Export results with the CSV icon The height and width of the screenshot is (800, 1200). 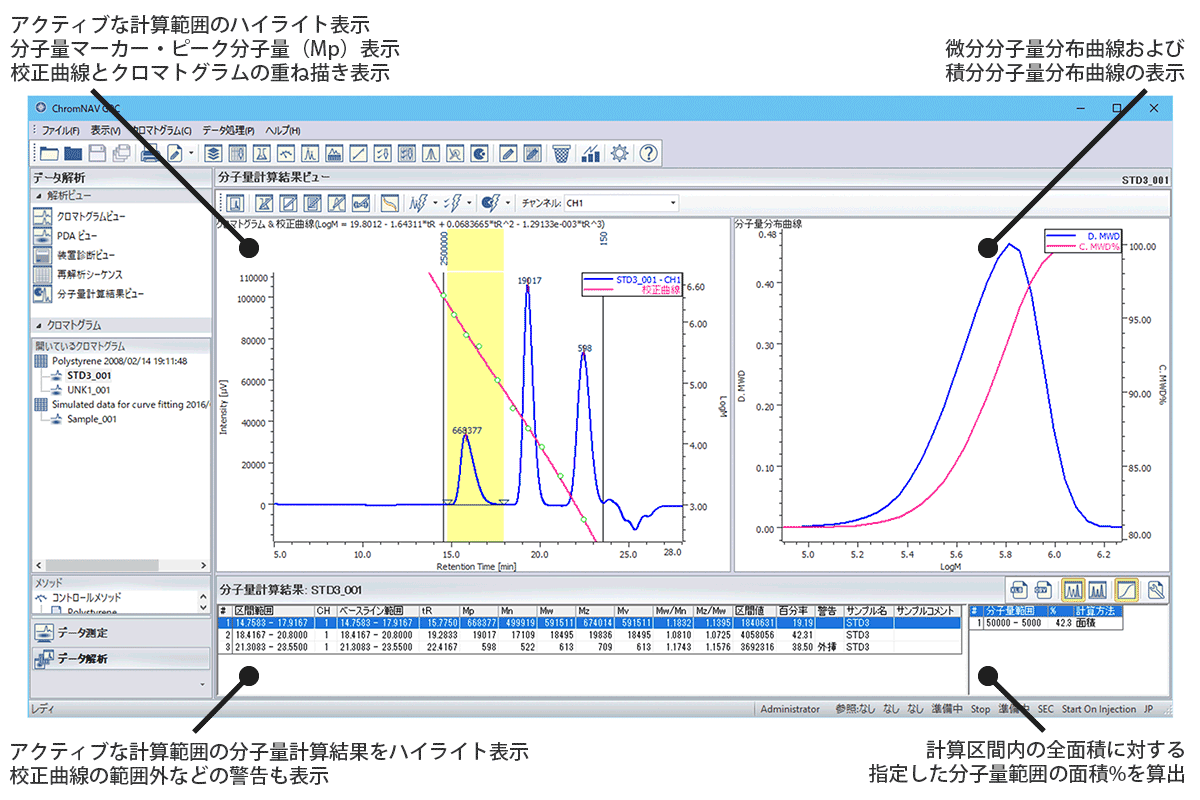point(1045,591)
